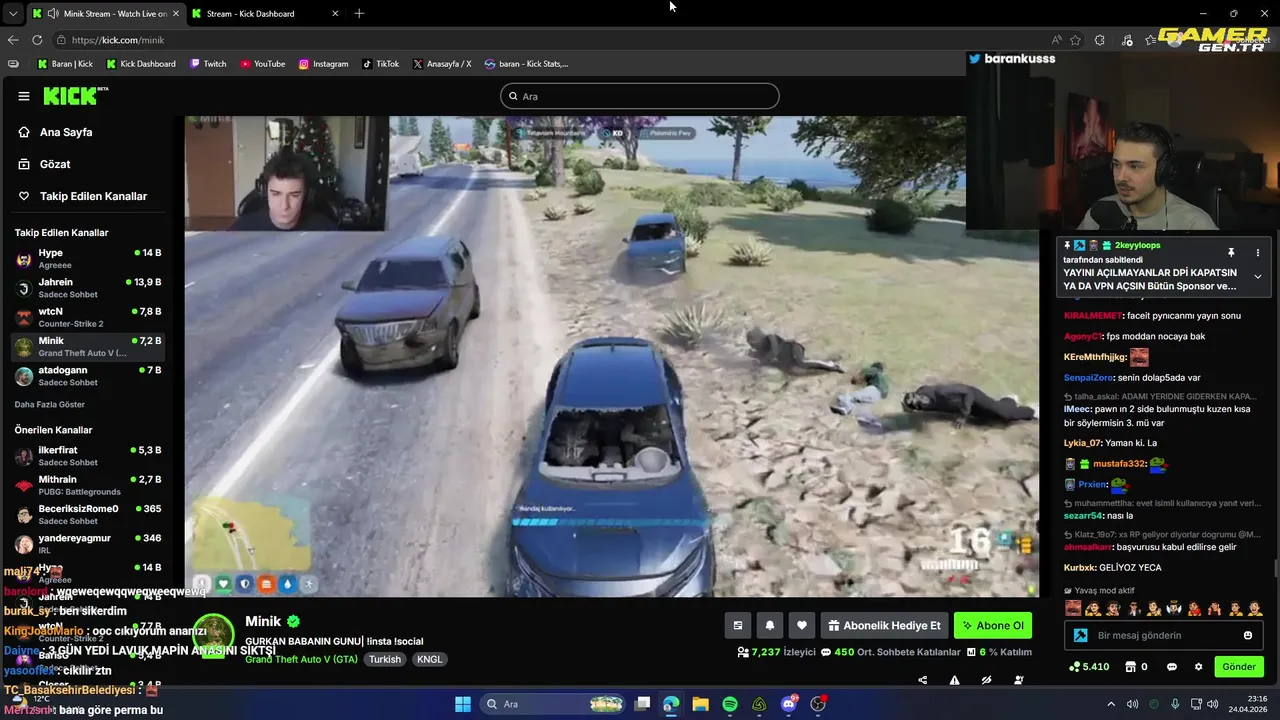Open the Mithrain recommended channel
The height and width of the screenshot is (720, 1280).
[x=88, y=485]
